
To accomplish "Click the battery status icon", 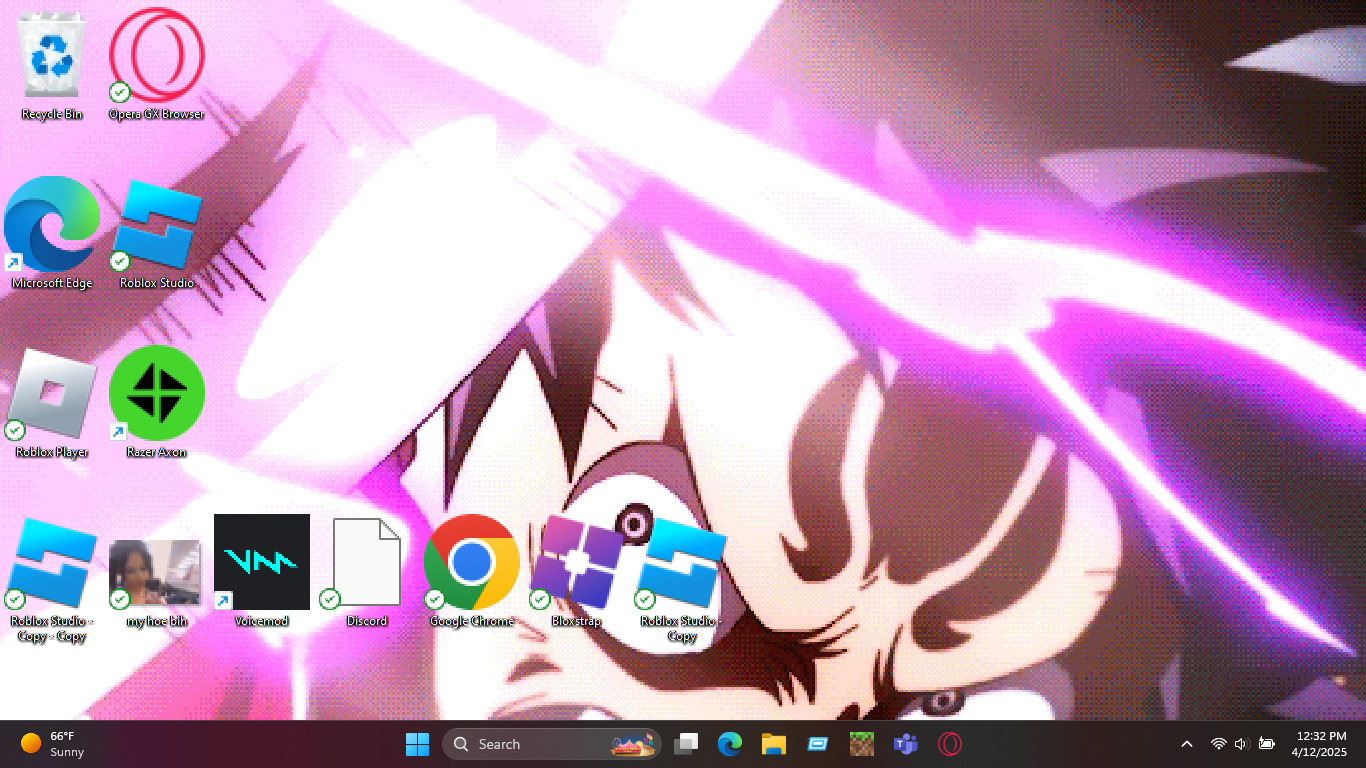I will tap(1266, 744).
